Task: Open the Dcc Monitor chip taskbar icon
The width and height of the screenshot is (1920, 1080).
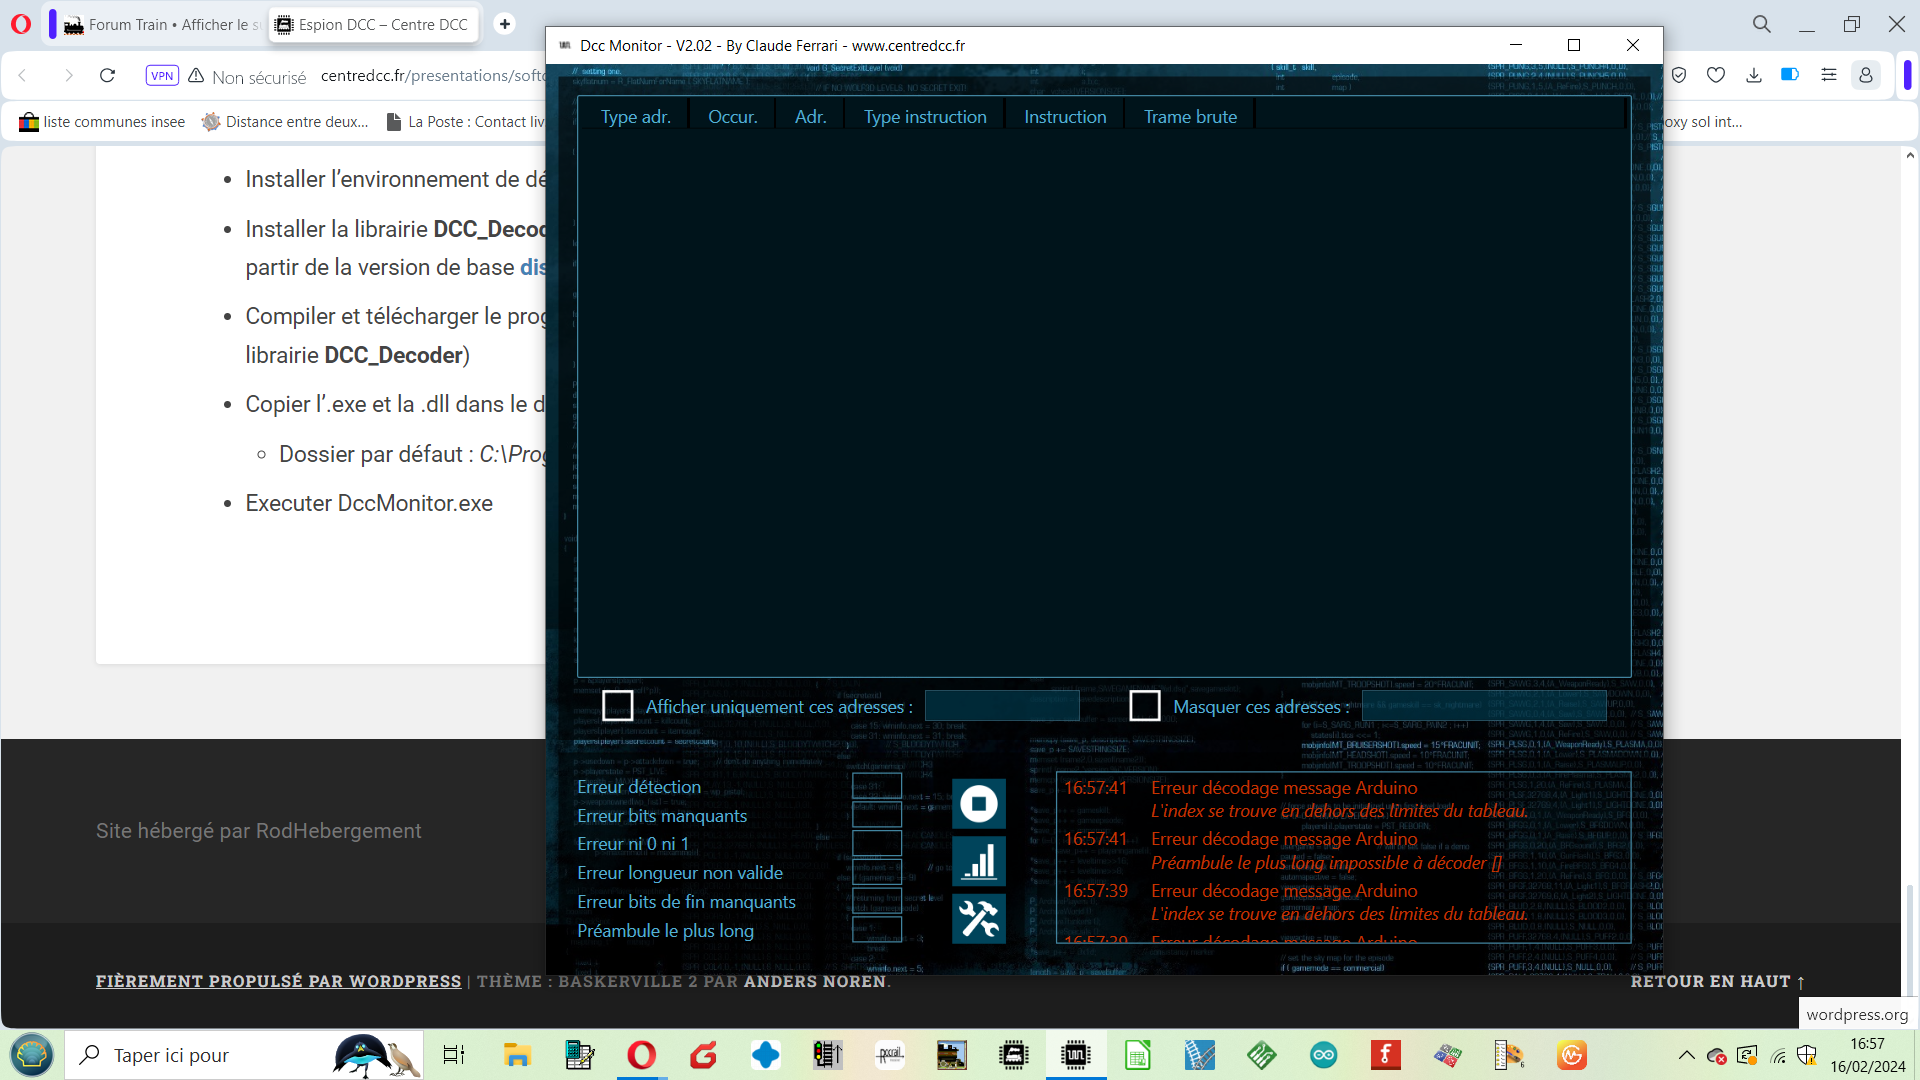Action: tap(1076, 1055)
